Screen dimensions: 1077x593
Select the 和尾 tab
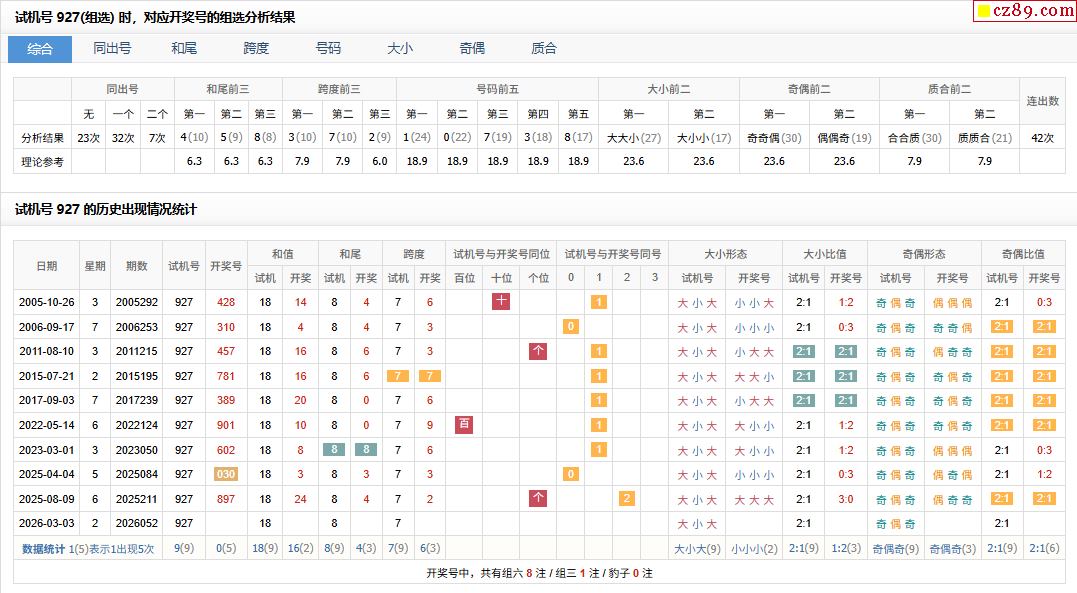coord(184,49)
